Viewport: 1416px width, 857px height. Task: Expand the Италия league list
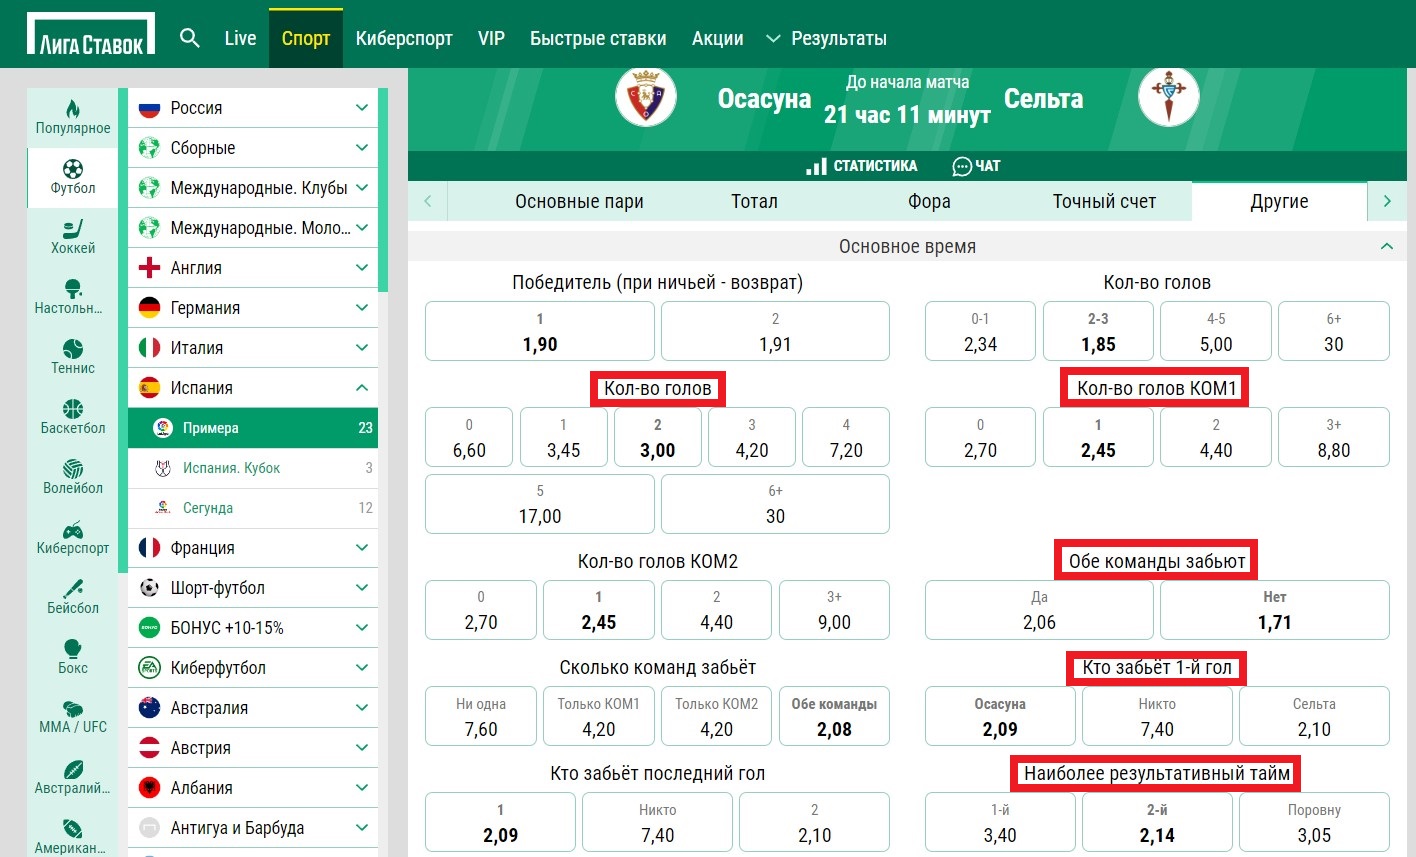361,348
